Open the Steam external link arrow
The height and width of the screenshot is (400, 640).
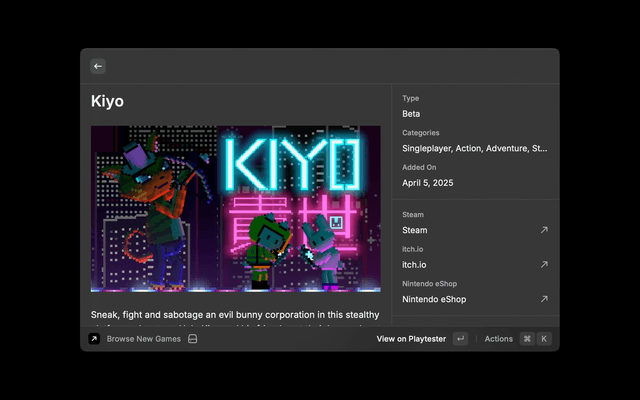pyautogui.click(x=544, y=230)
